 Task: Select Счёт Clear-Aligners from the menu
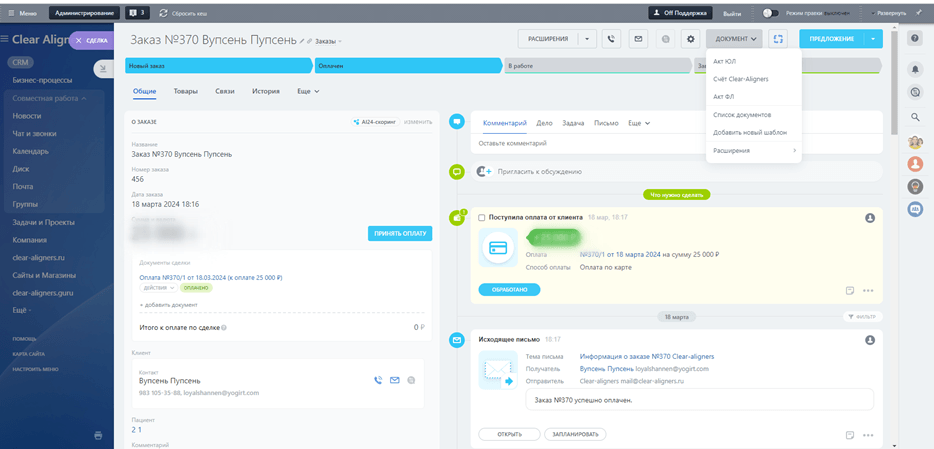coord(740,79)
